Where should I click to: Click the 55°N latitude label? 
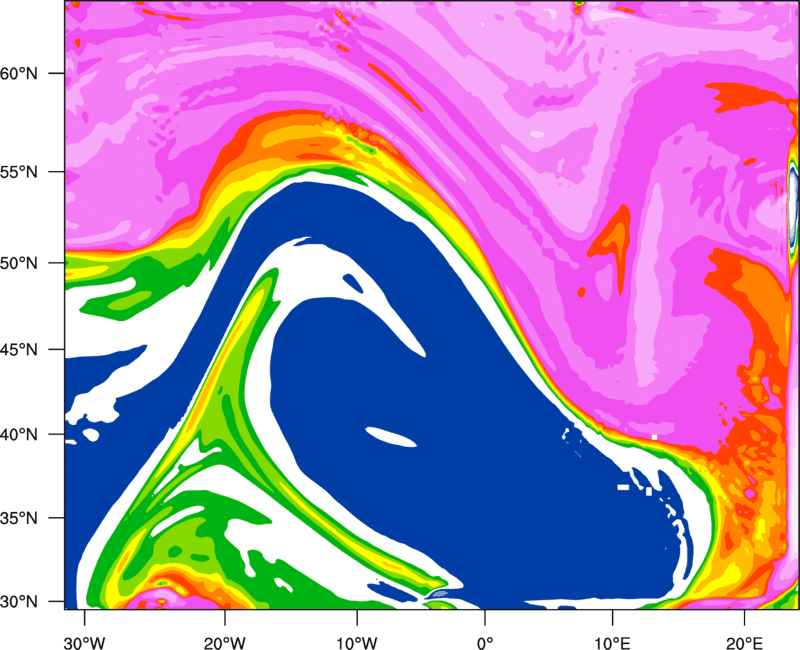pyautogui.click(x=19, y=172)
